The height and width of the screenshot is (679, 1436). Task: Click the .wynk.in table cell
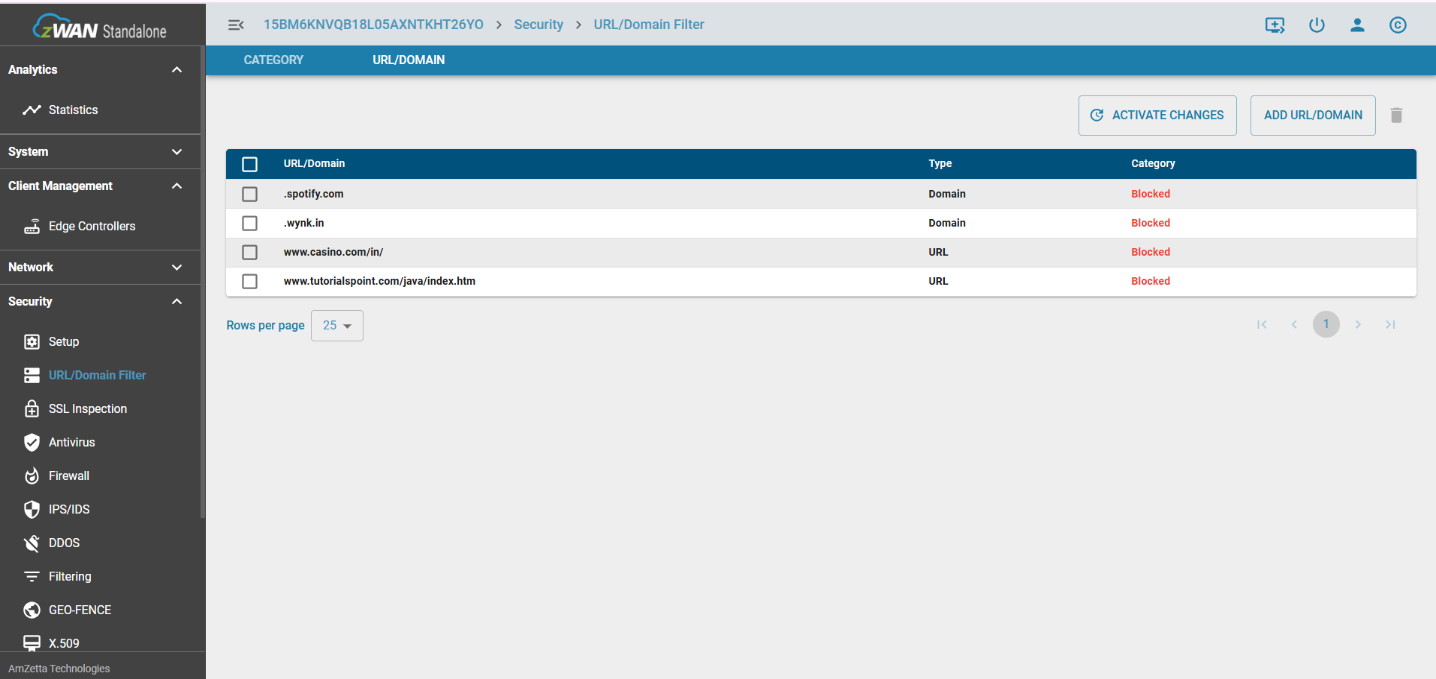(304, 223)
